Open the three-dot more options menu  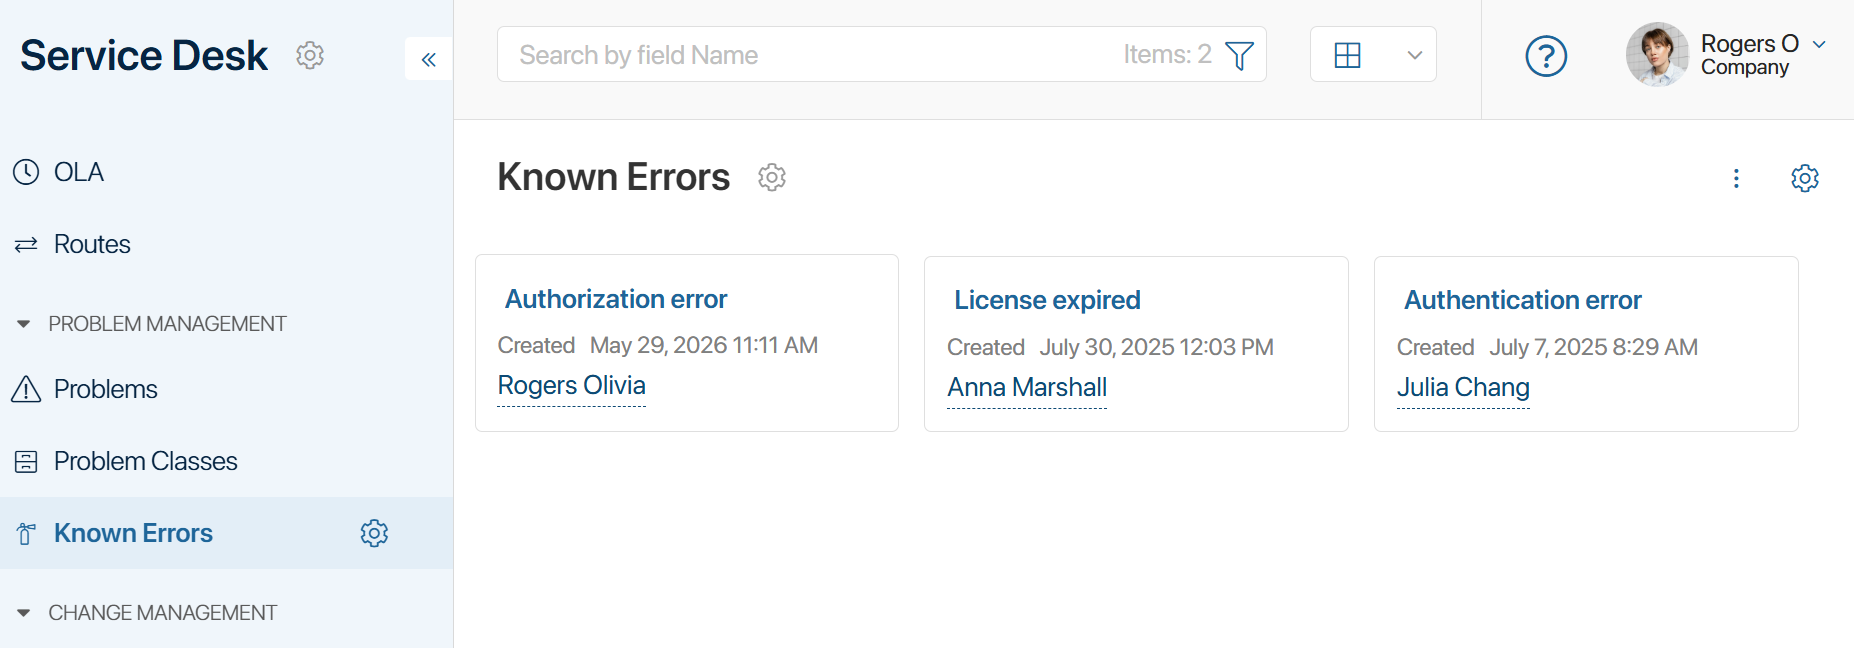point(1736,178)
